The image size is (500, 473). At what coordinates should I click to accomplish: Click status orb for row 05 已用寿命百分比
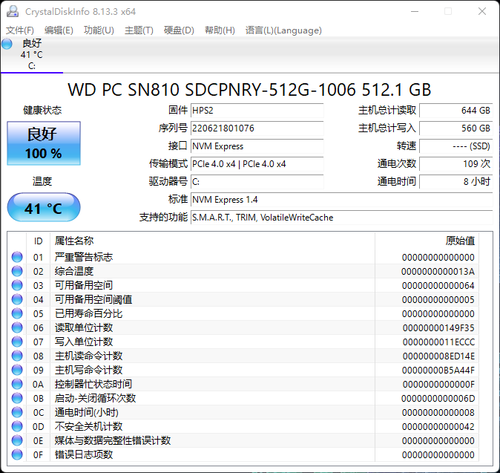pyautogui.click(x=17, y=313)
